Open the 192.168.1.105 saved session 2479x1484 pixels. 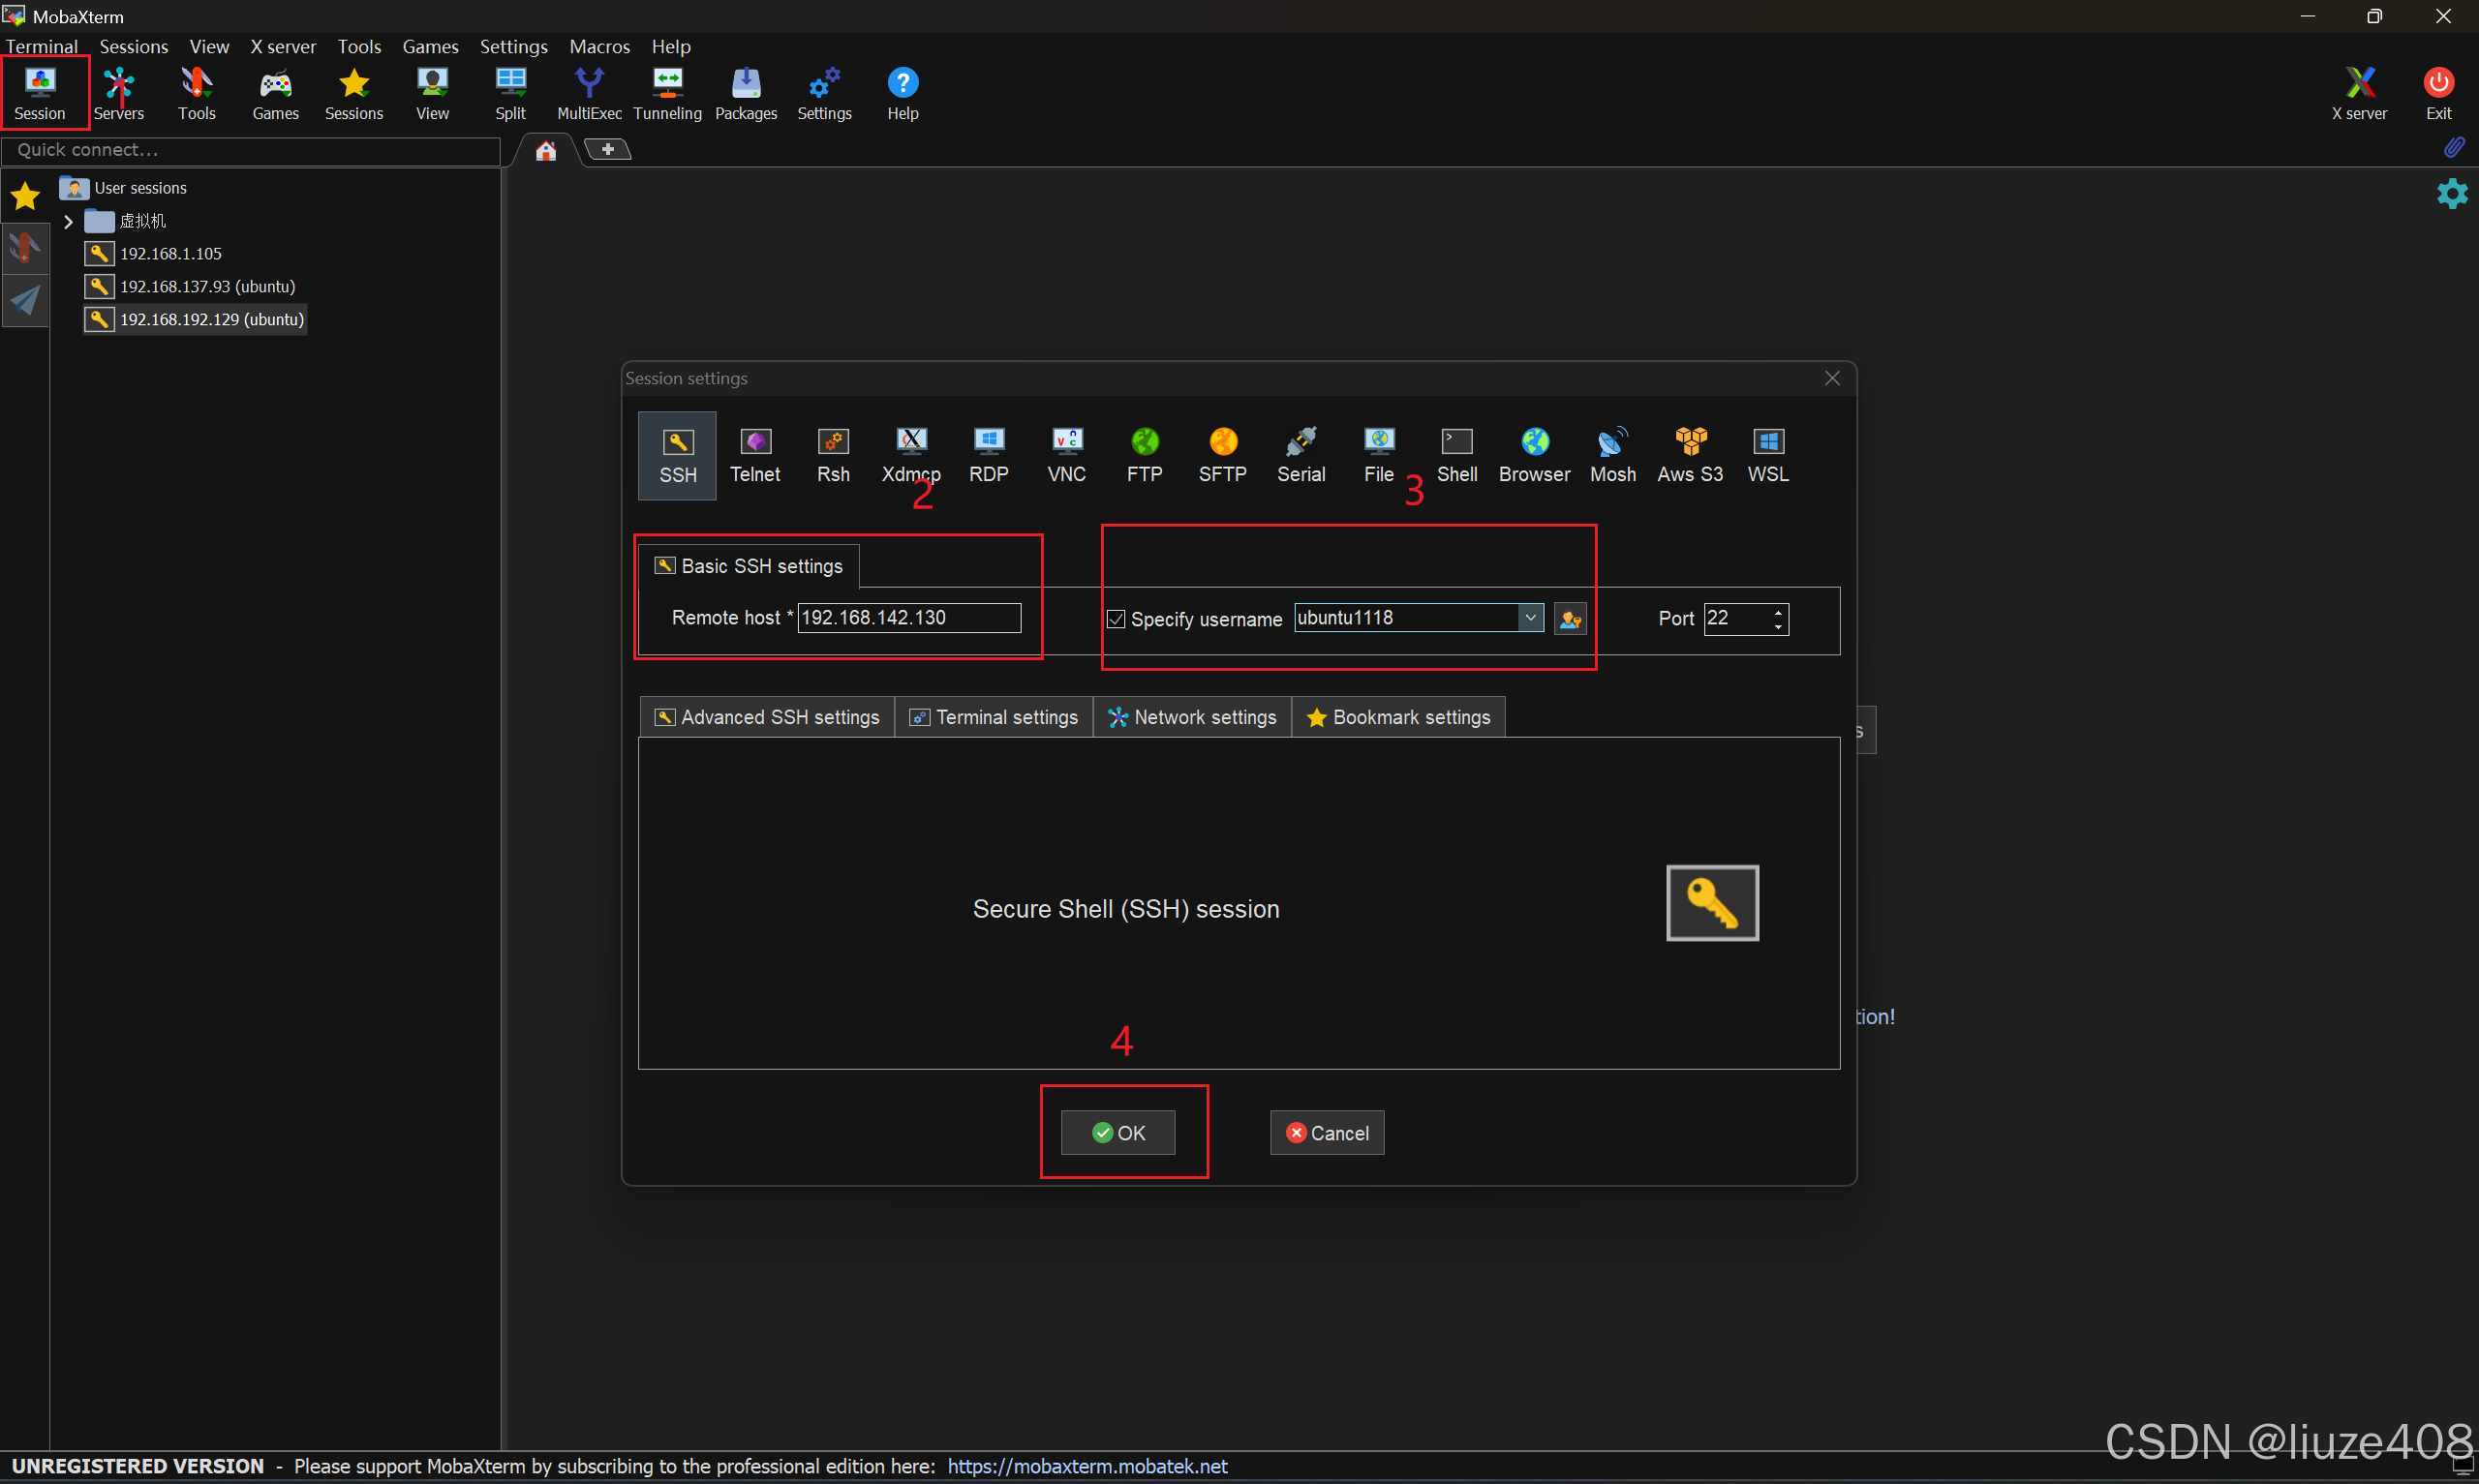point(170,254)
